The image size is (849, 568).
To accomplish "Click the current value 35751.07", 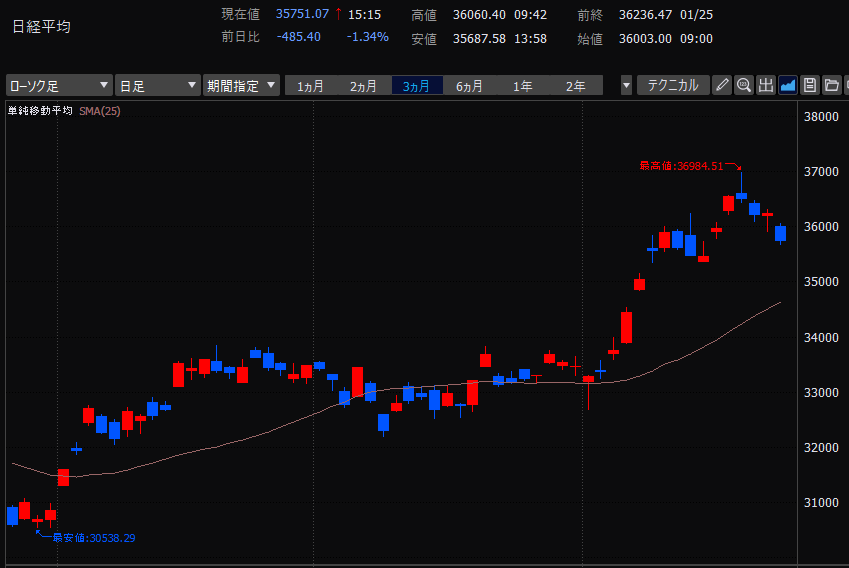I will click(302, 14).
